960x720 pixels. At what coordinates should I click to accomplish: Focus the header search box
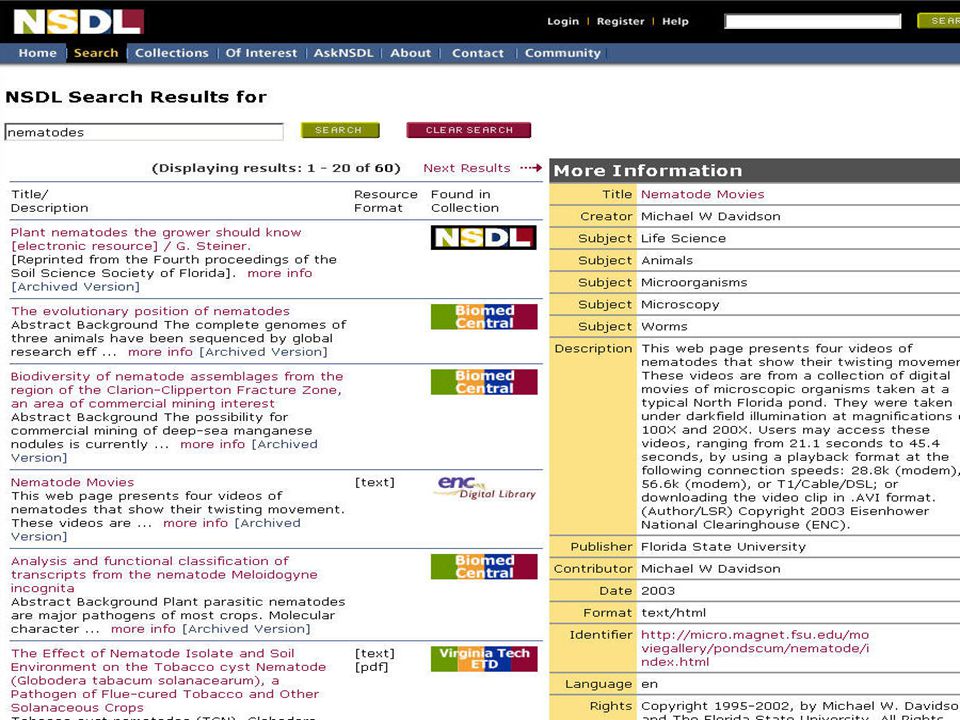coord(812,21)
